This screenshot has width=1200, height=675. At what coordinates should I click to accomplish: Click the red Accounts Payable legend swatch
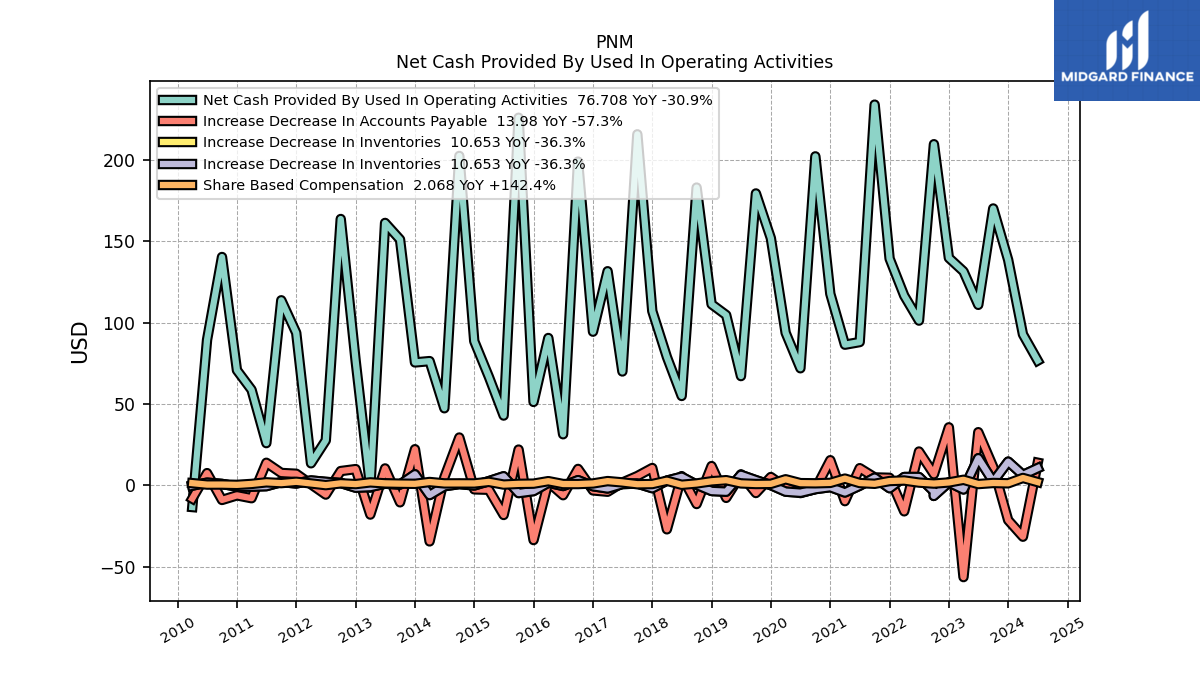[178, 121]
